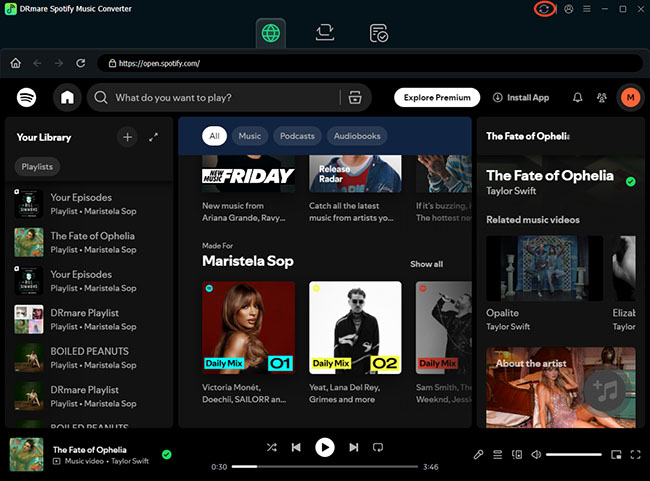This screenshot has height=481, width=650.
Task: Open first BOILED PEANUTS playlist in library
Action: (x=89, y=358)
